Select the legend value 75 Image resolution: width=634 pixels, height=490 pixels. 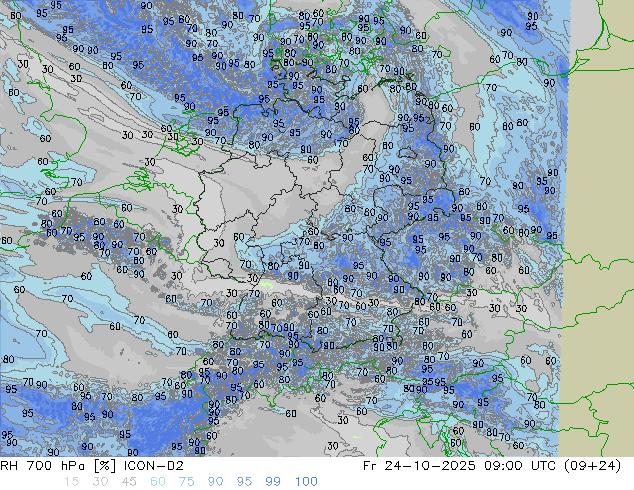(x=186, y=482)
